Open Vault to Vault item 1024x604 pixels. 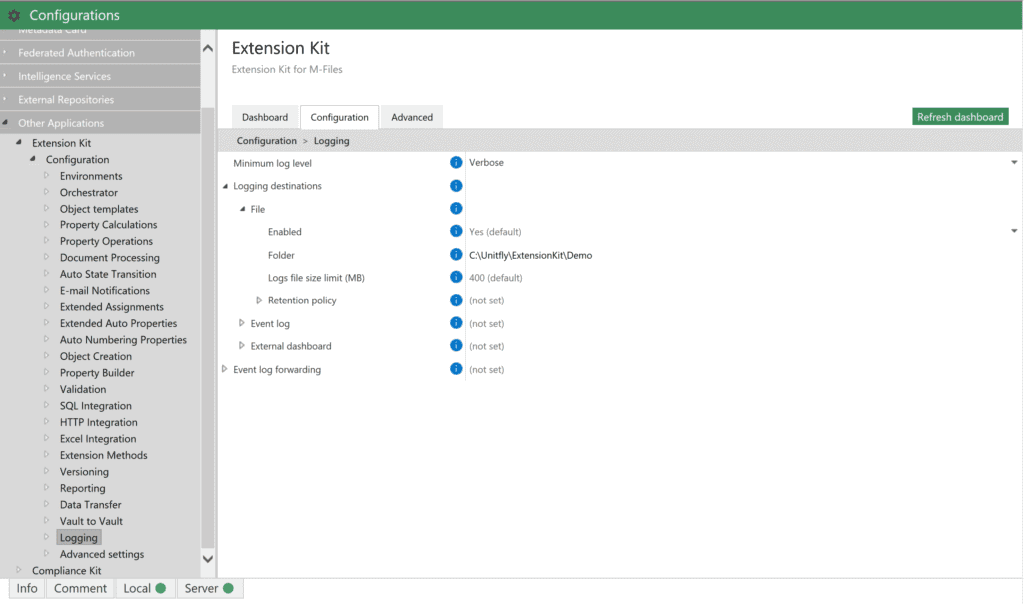(91, 521)
